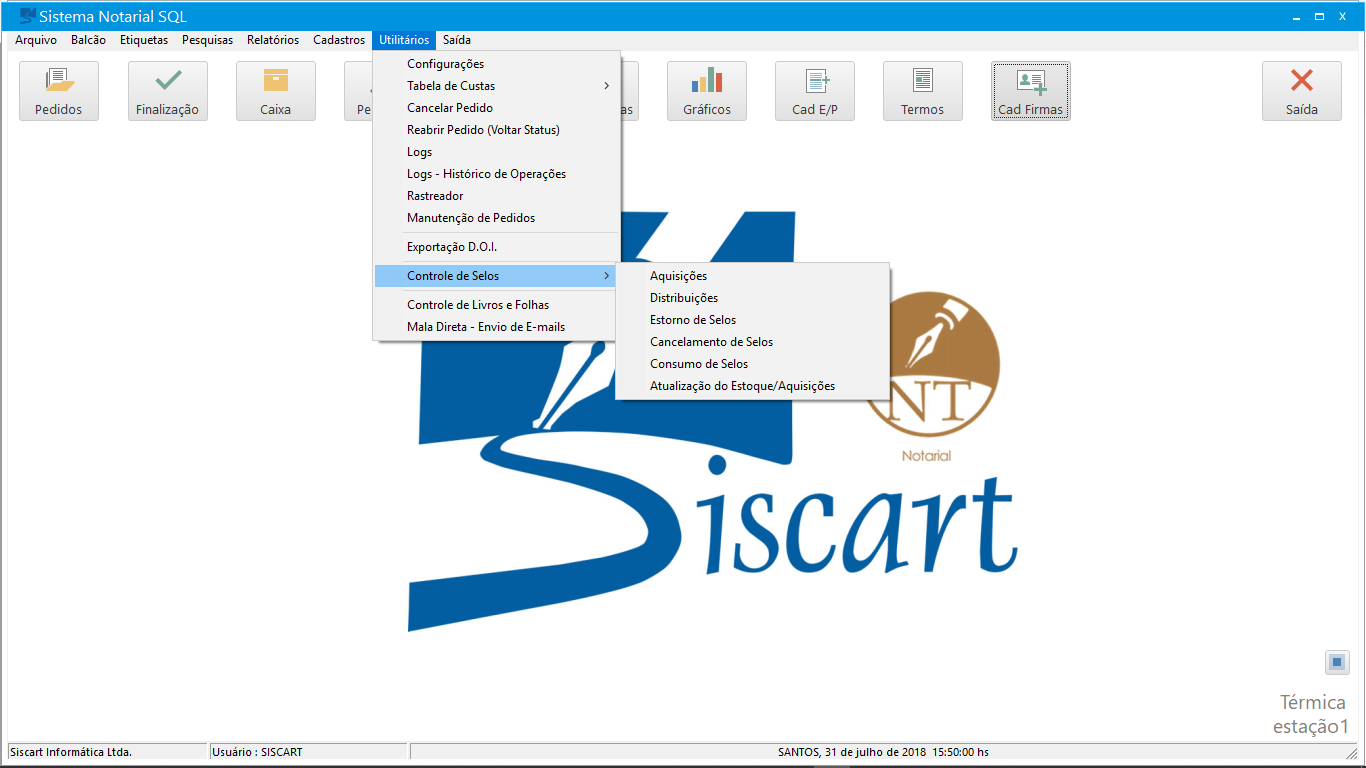1366x768 pixels.
Task: Select Cancelamento de Selos
Action: pos(752,342)
